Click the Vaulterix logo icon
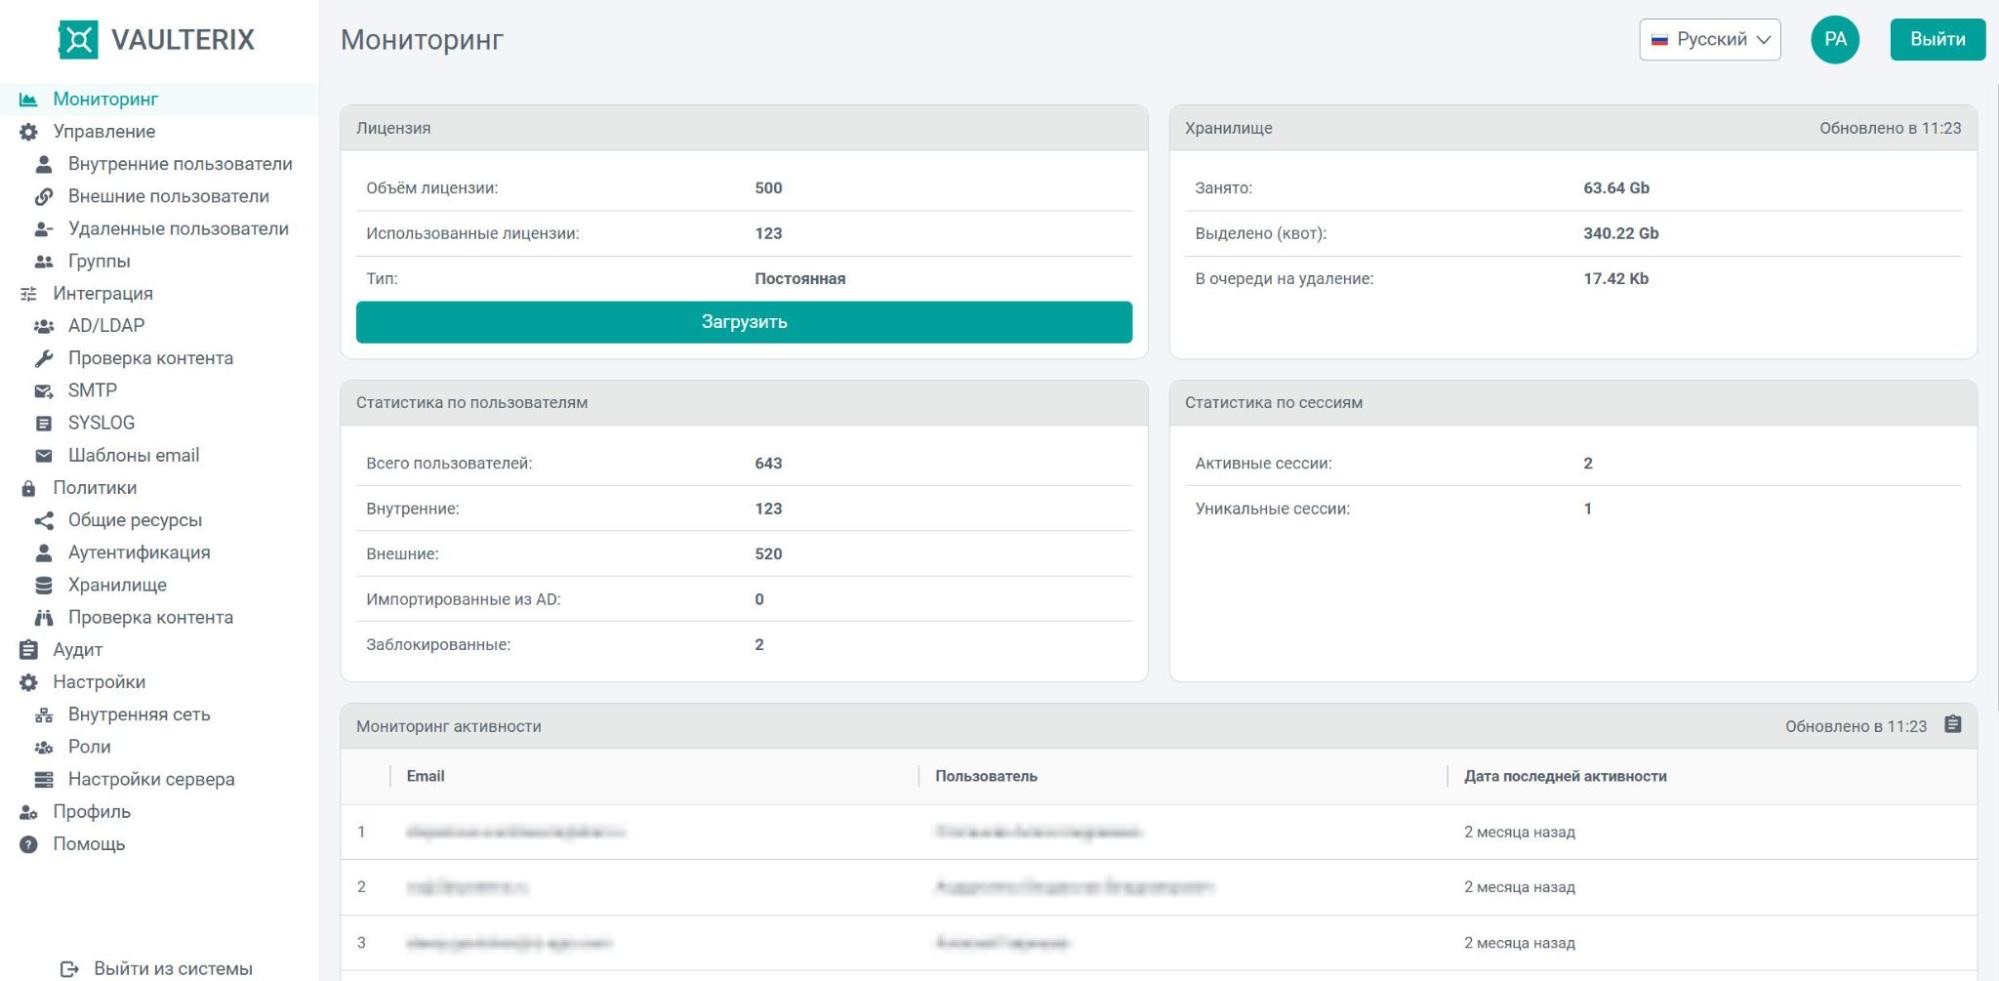 point(78,40)
